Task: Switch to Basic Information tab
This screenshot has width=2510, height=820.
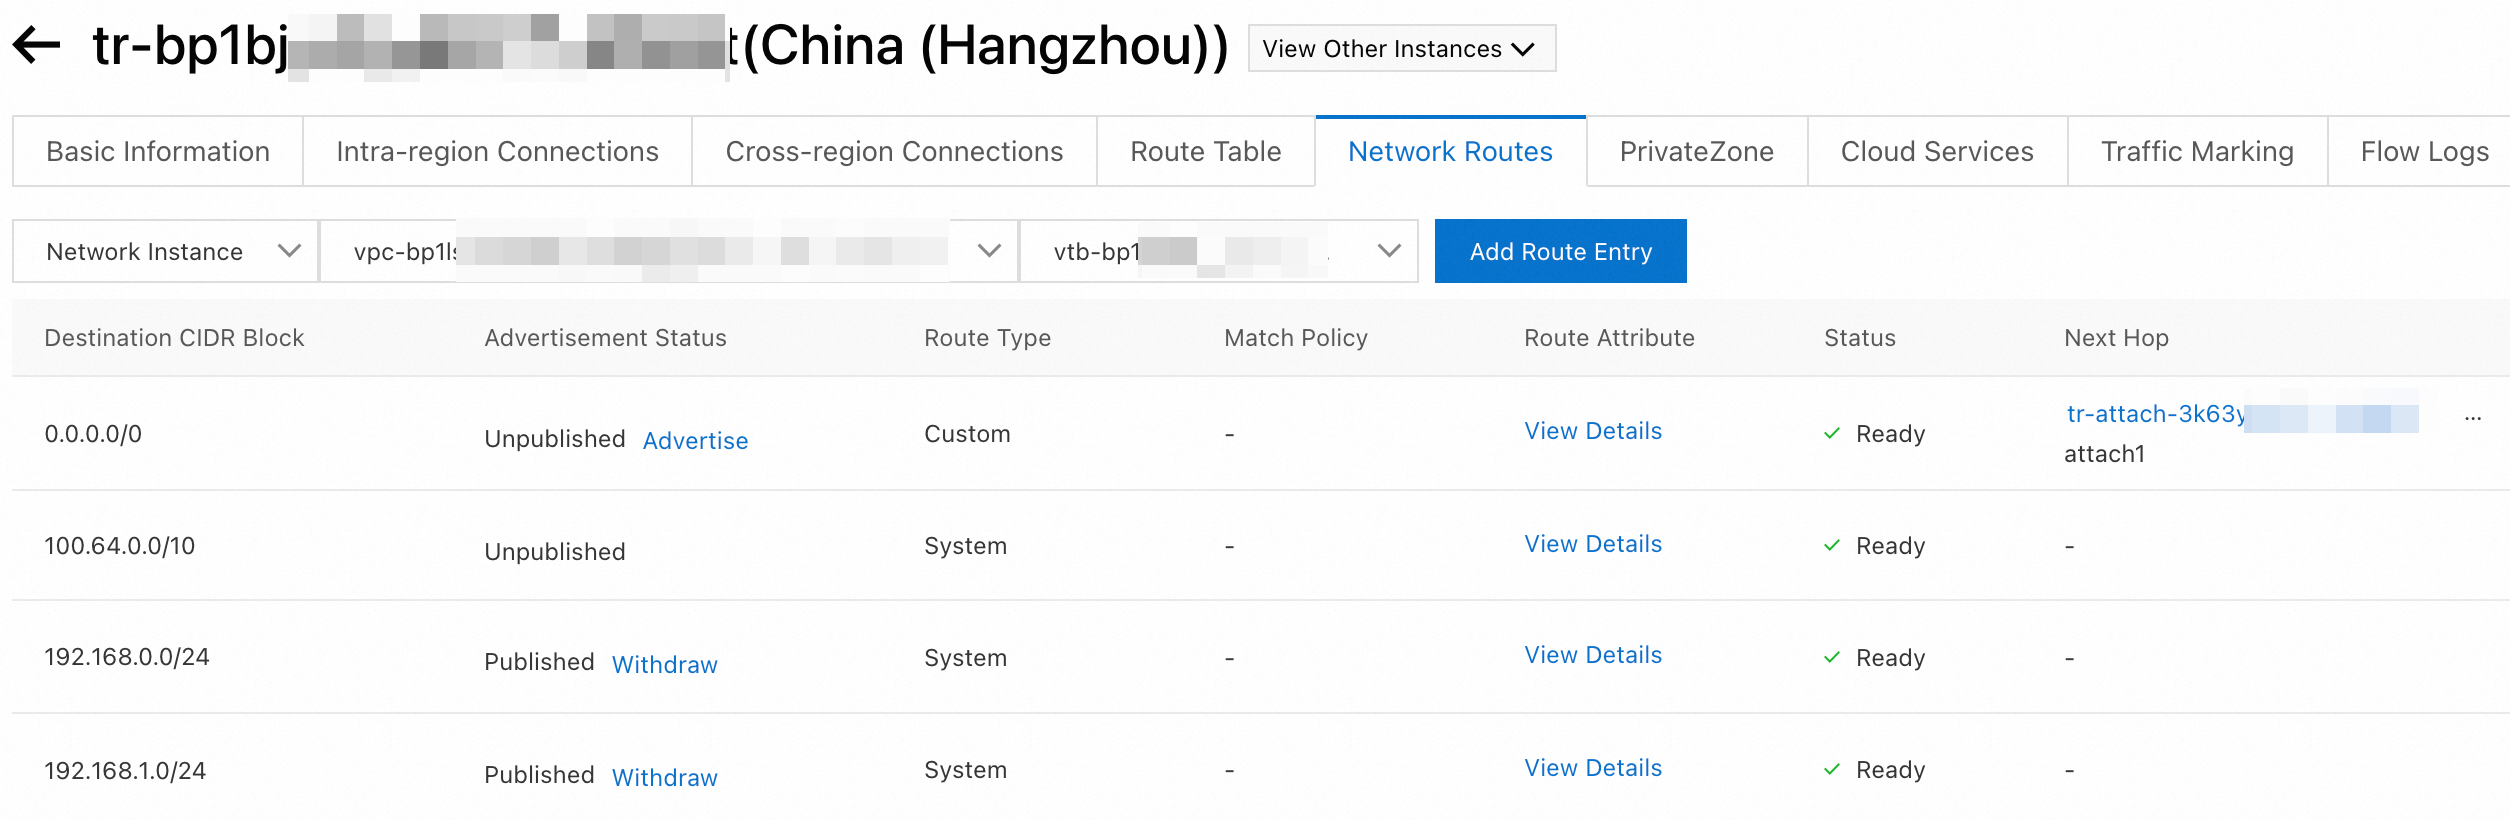Action: (158, 151)
